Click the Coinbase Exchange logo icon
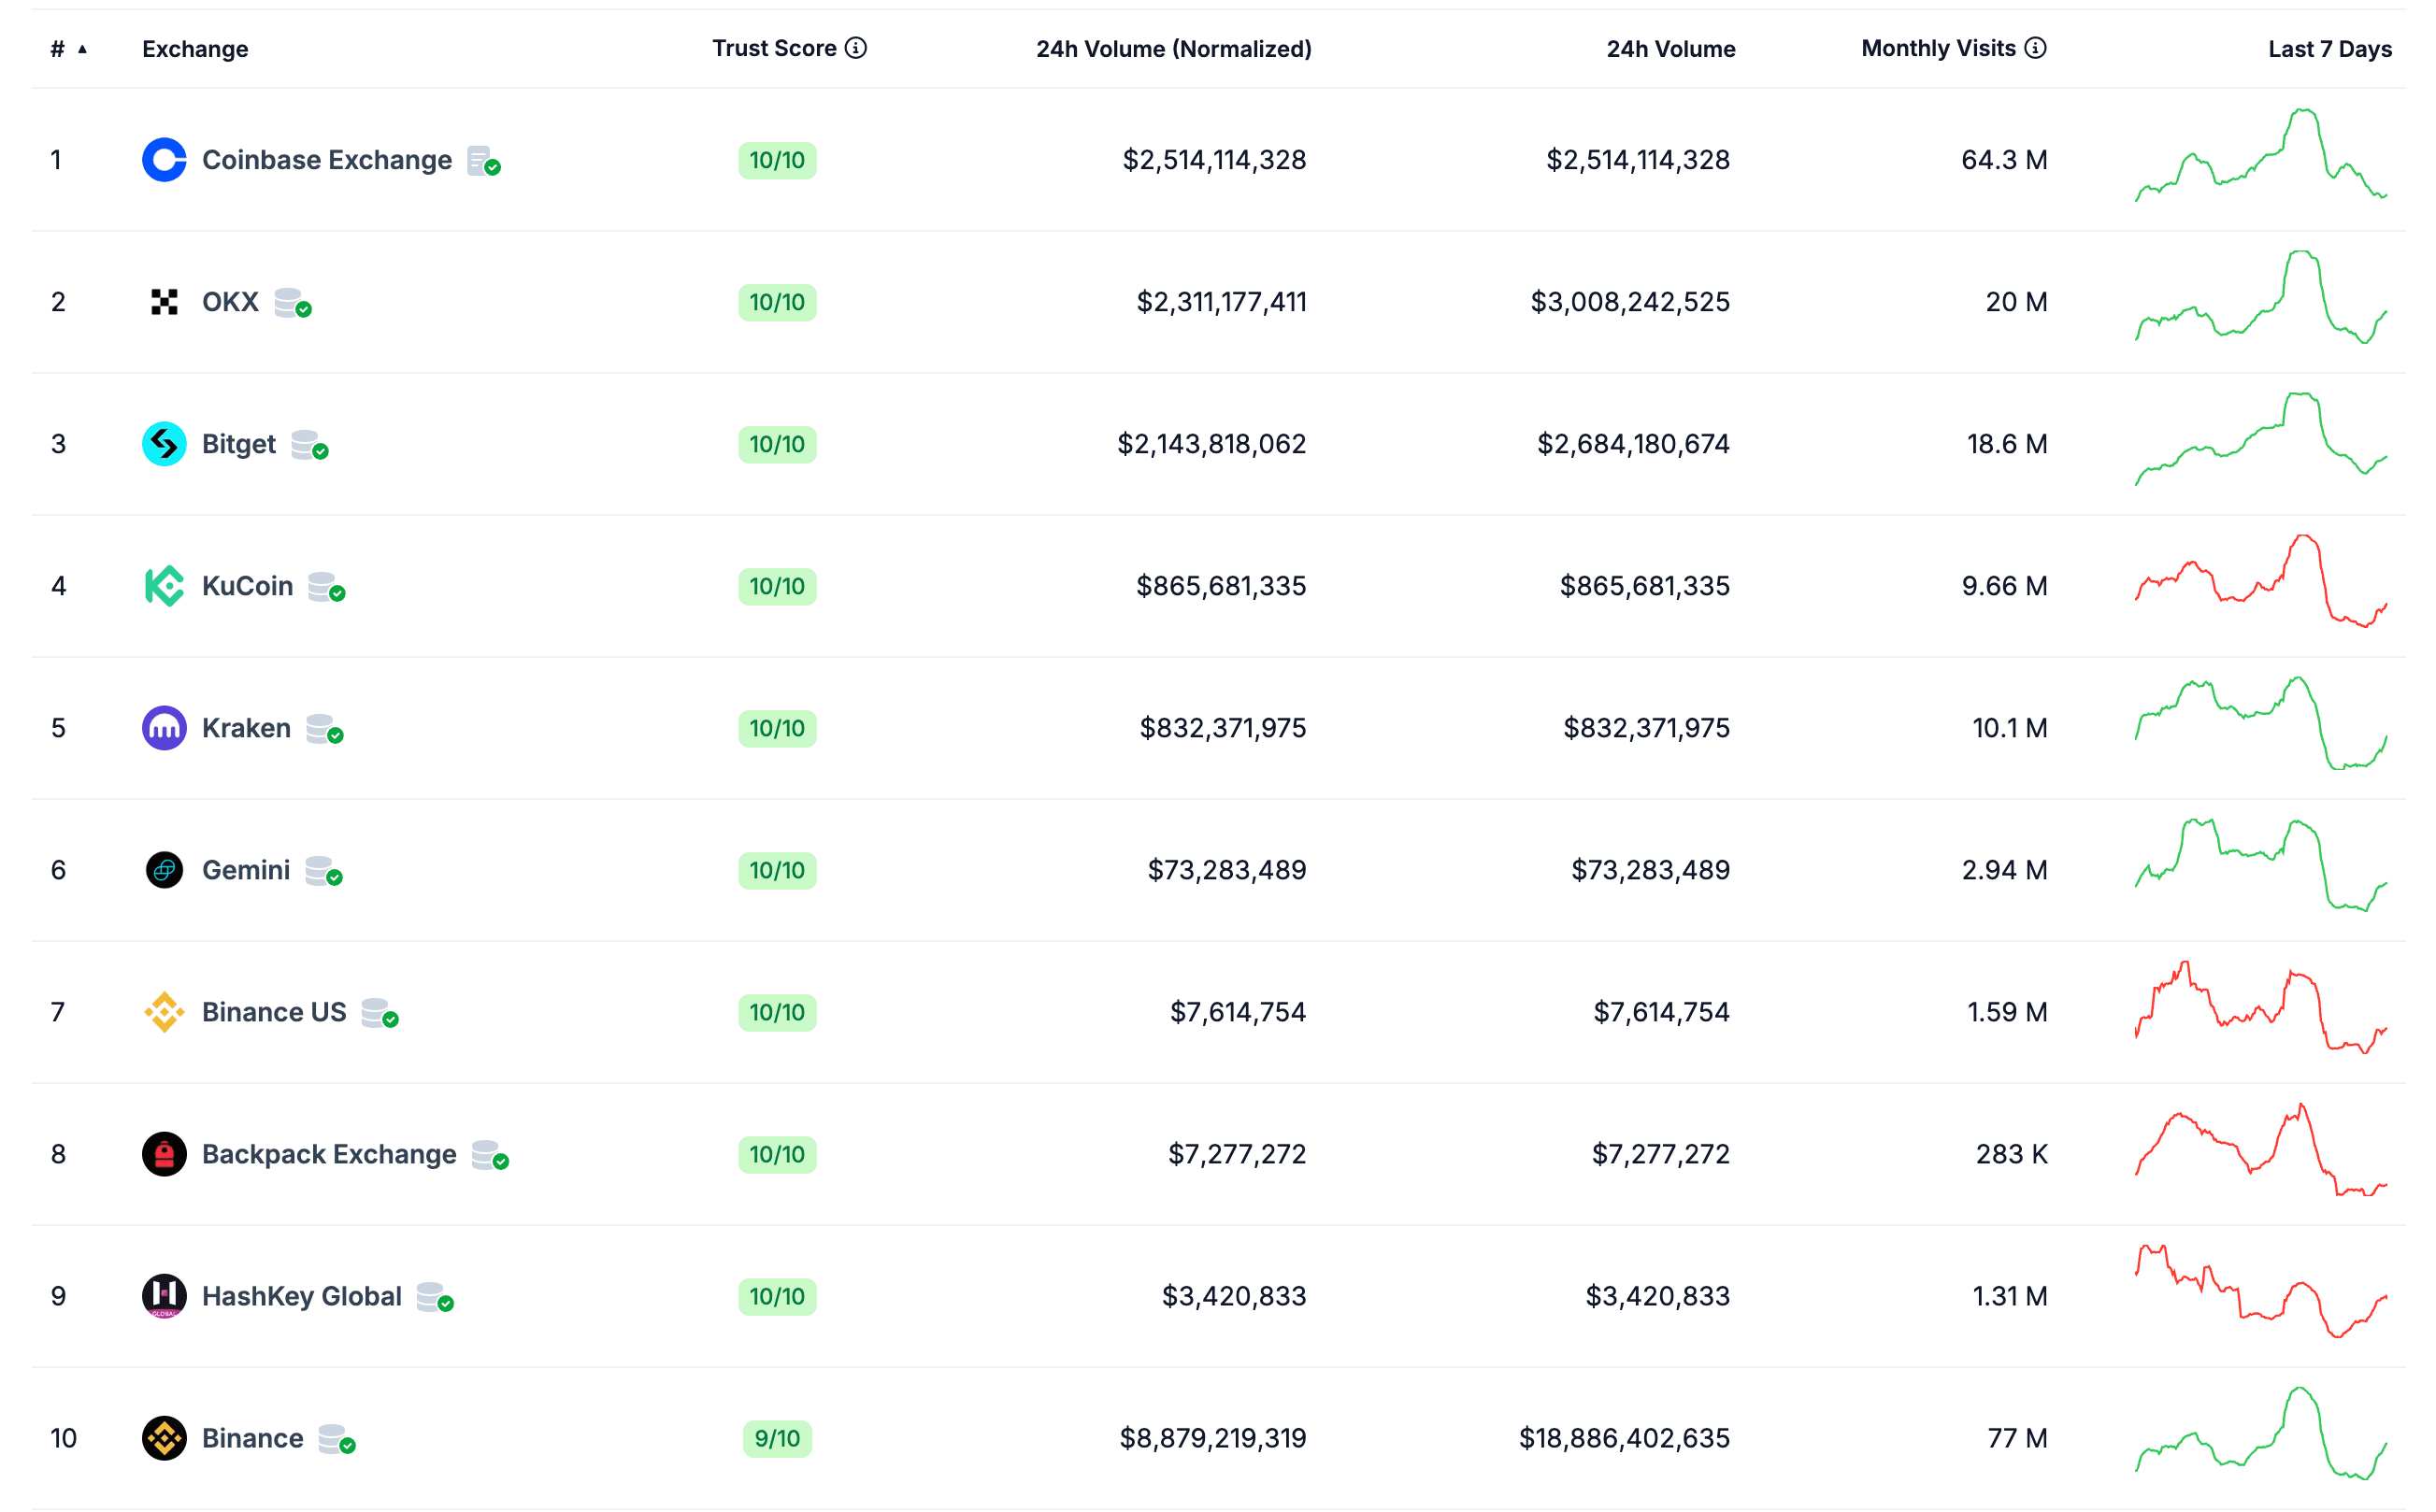The width and height of the screenshot is (2436, 1512). coord(164,160)
